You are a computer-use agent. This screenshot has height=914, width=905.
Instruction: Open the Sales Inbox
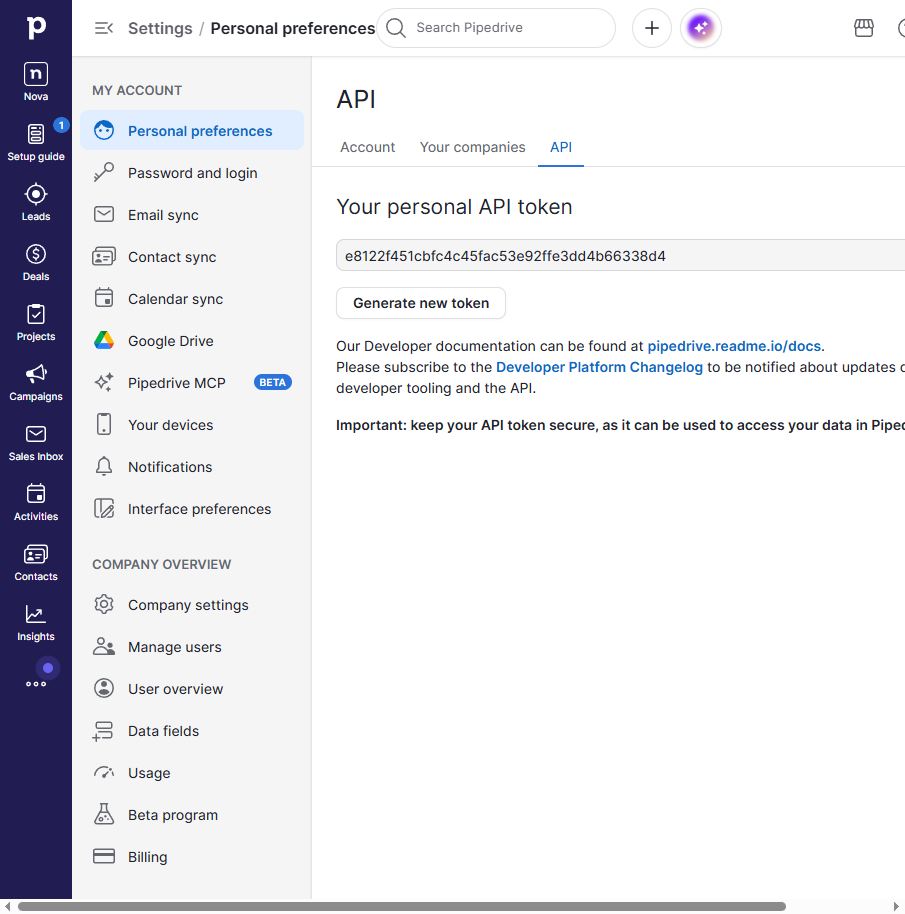point(36,442)
